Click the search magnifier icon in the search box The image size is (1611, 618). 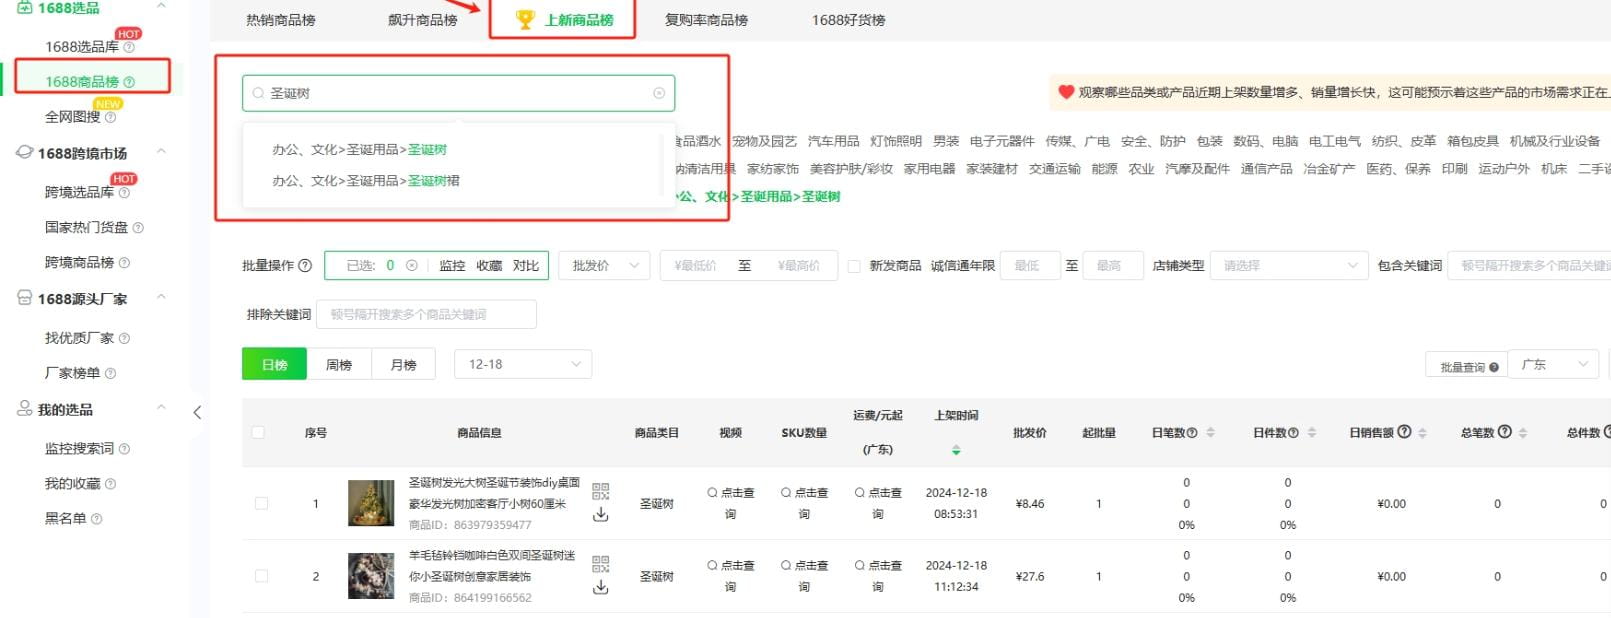coord(258,93)
